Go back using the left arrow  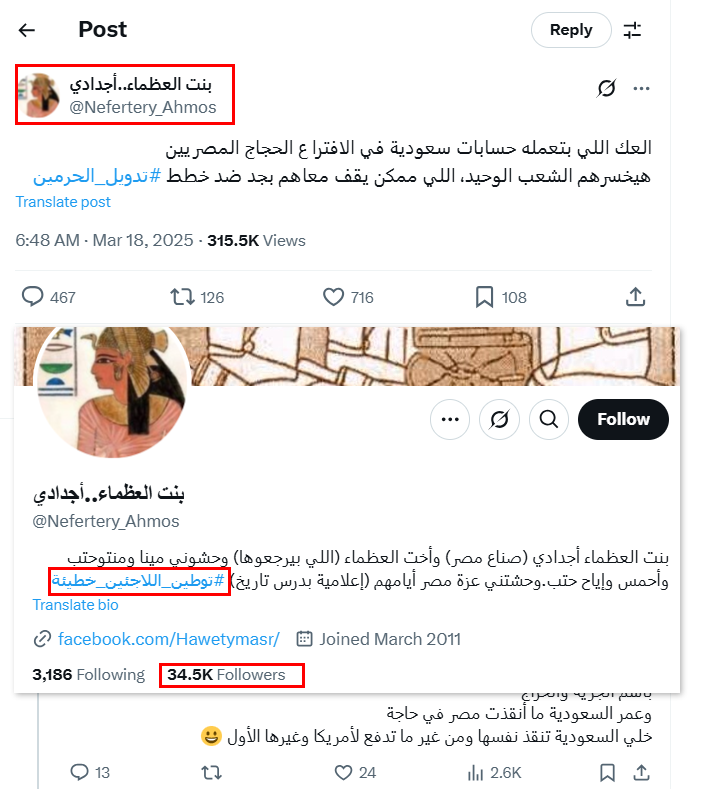27,30
